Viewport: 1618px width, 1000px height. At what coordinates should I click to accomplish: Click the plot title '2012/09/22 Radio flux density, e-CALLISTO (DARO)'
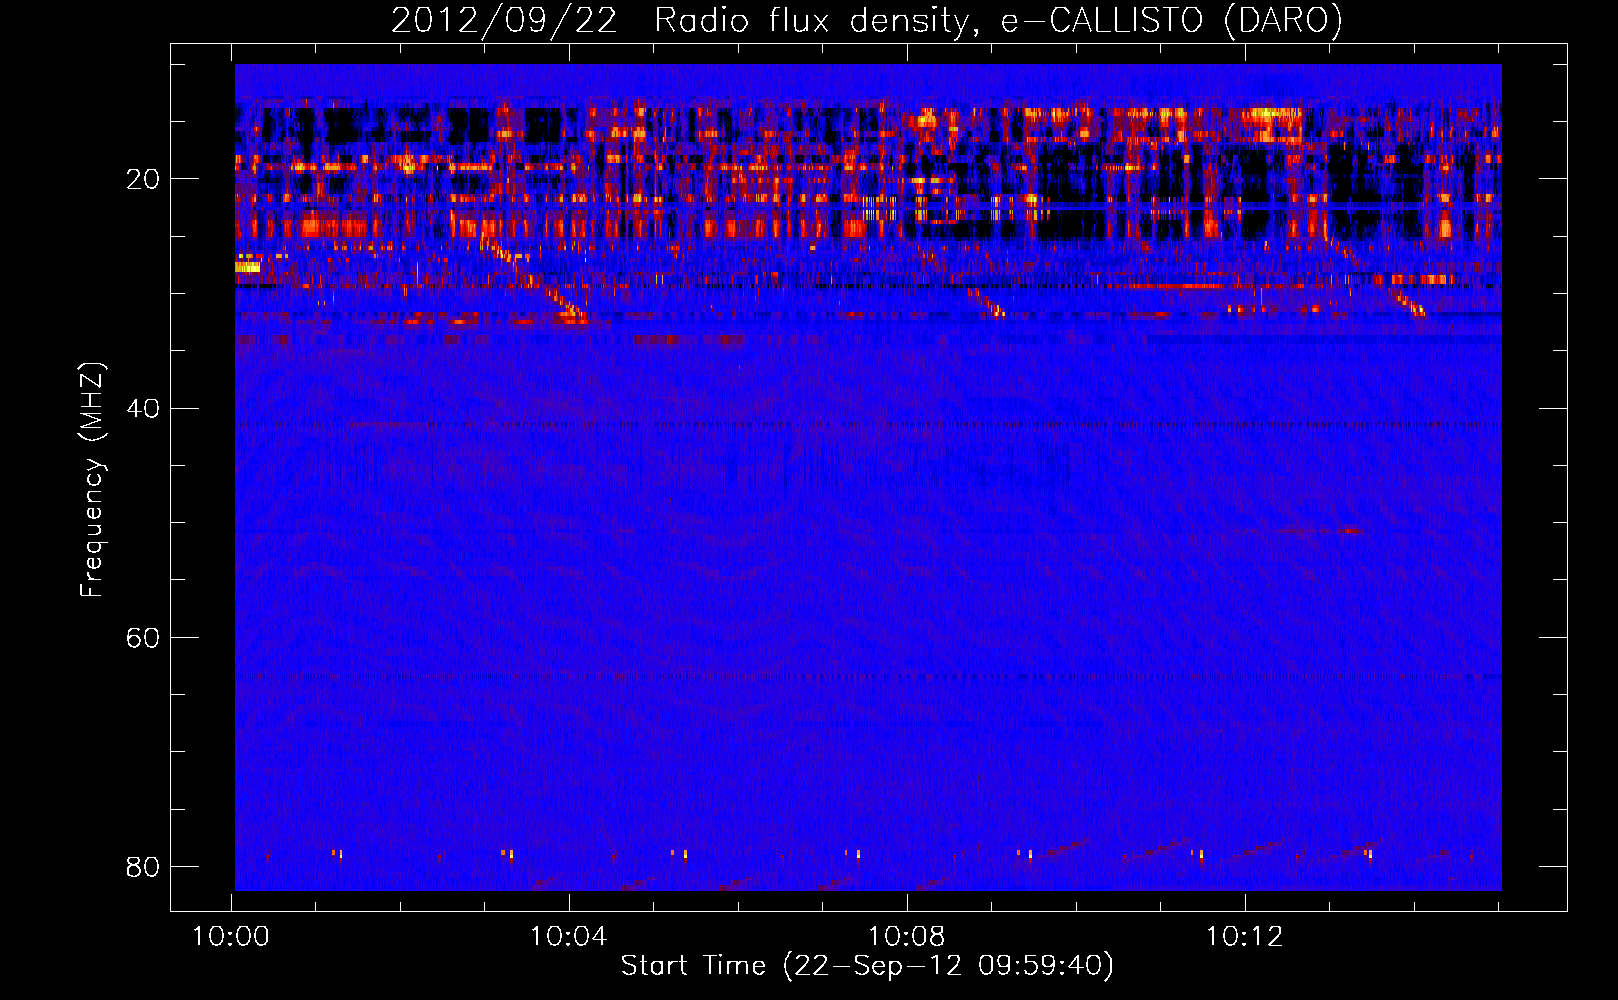867,20
